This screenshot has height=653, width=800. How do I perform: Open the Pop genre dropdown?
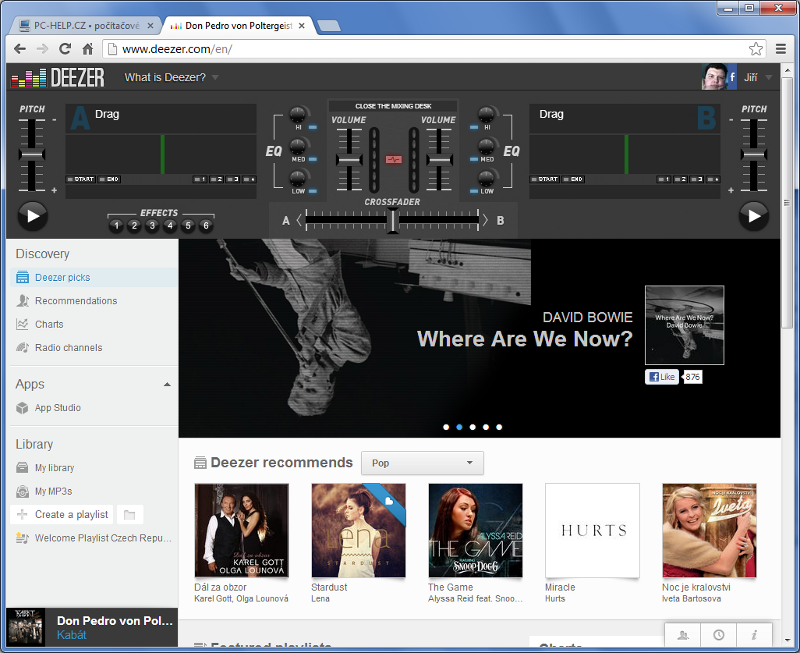pyautogui.click(x=422, y=463)
